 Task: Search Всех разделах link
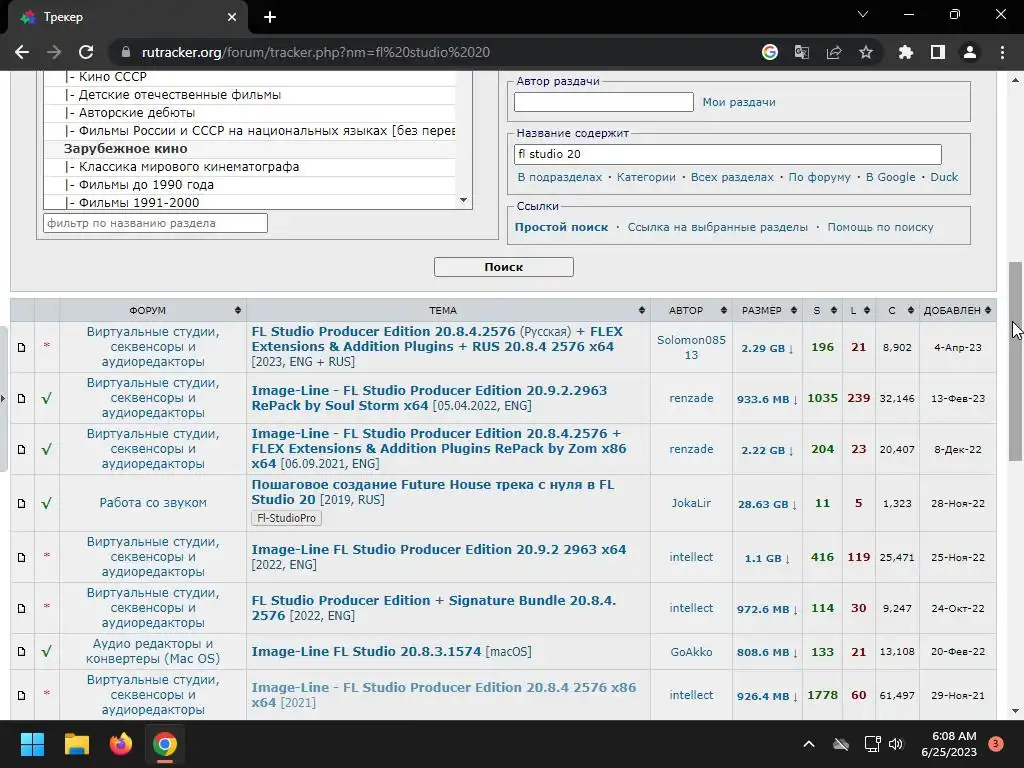coord(732,177)
